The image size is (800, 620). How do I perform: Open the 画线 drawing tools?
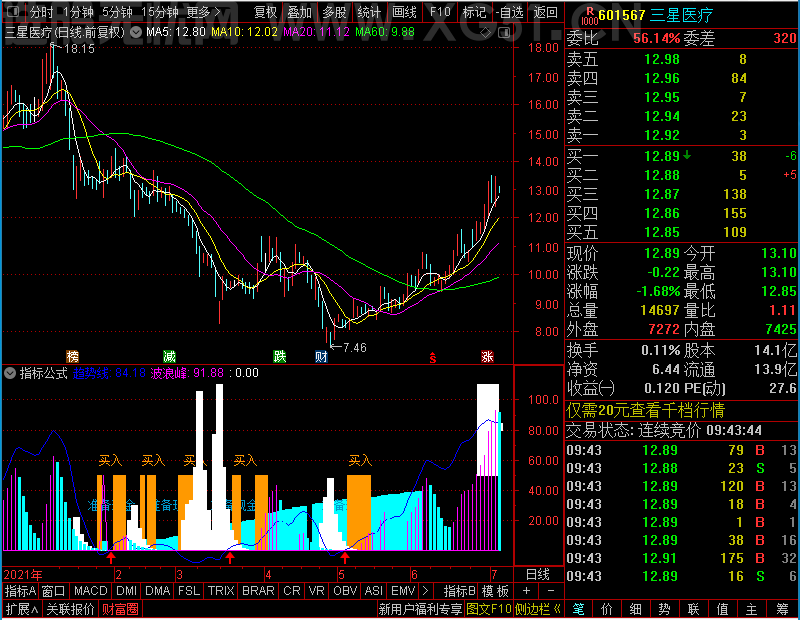pos(404,12)
